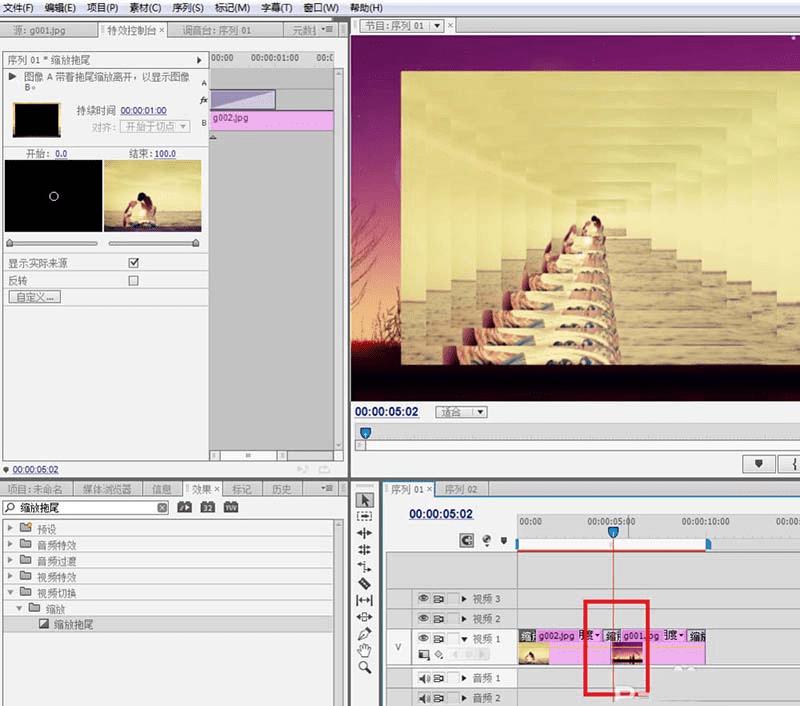
Task: Select the Selection arrow tool
Action: 365,498
